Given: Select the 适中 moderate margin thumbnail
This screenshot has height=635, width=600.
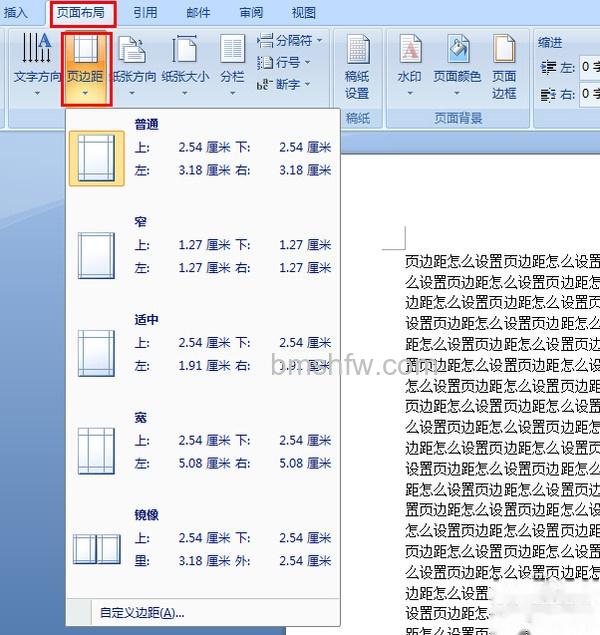Looking at the screenshot, I should (x=96, y=353).
